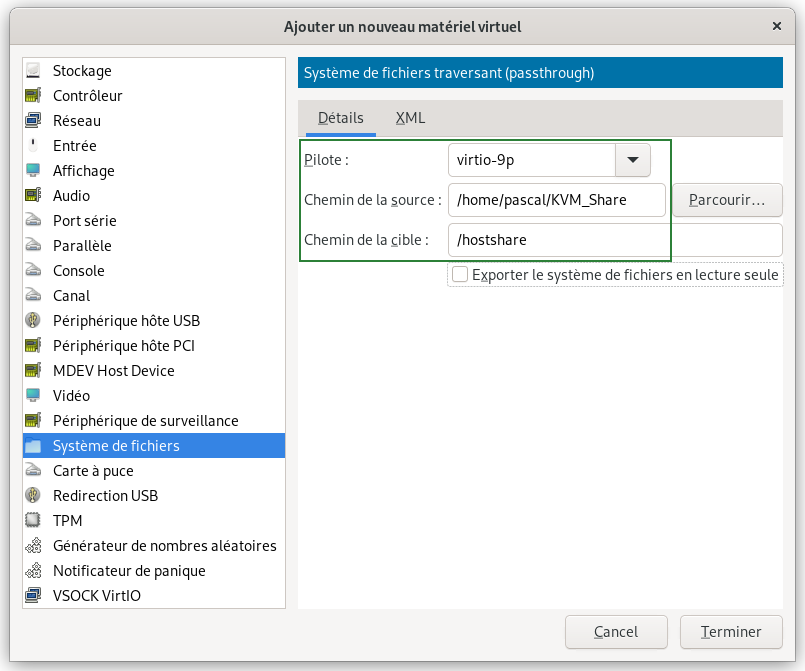The height and width of the screenshot is (671, 805).
Task: Select Générateur de nombres aléatoires entry
Action: [154, 546]
